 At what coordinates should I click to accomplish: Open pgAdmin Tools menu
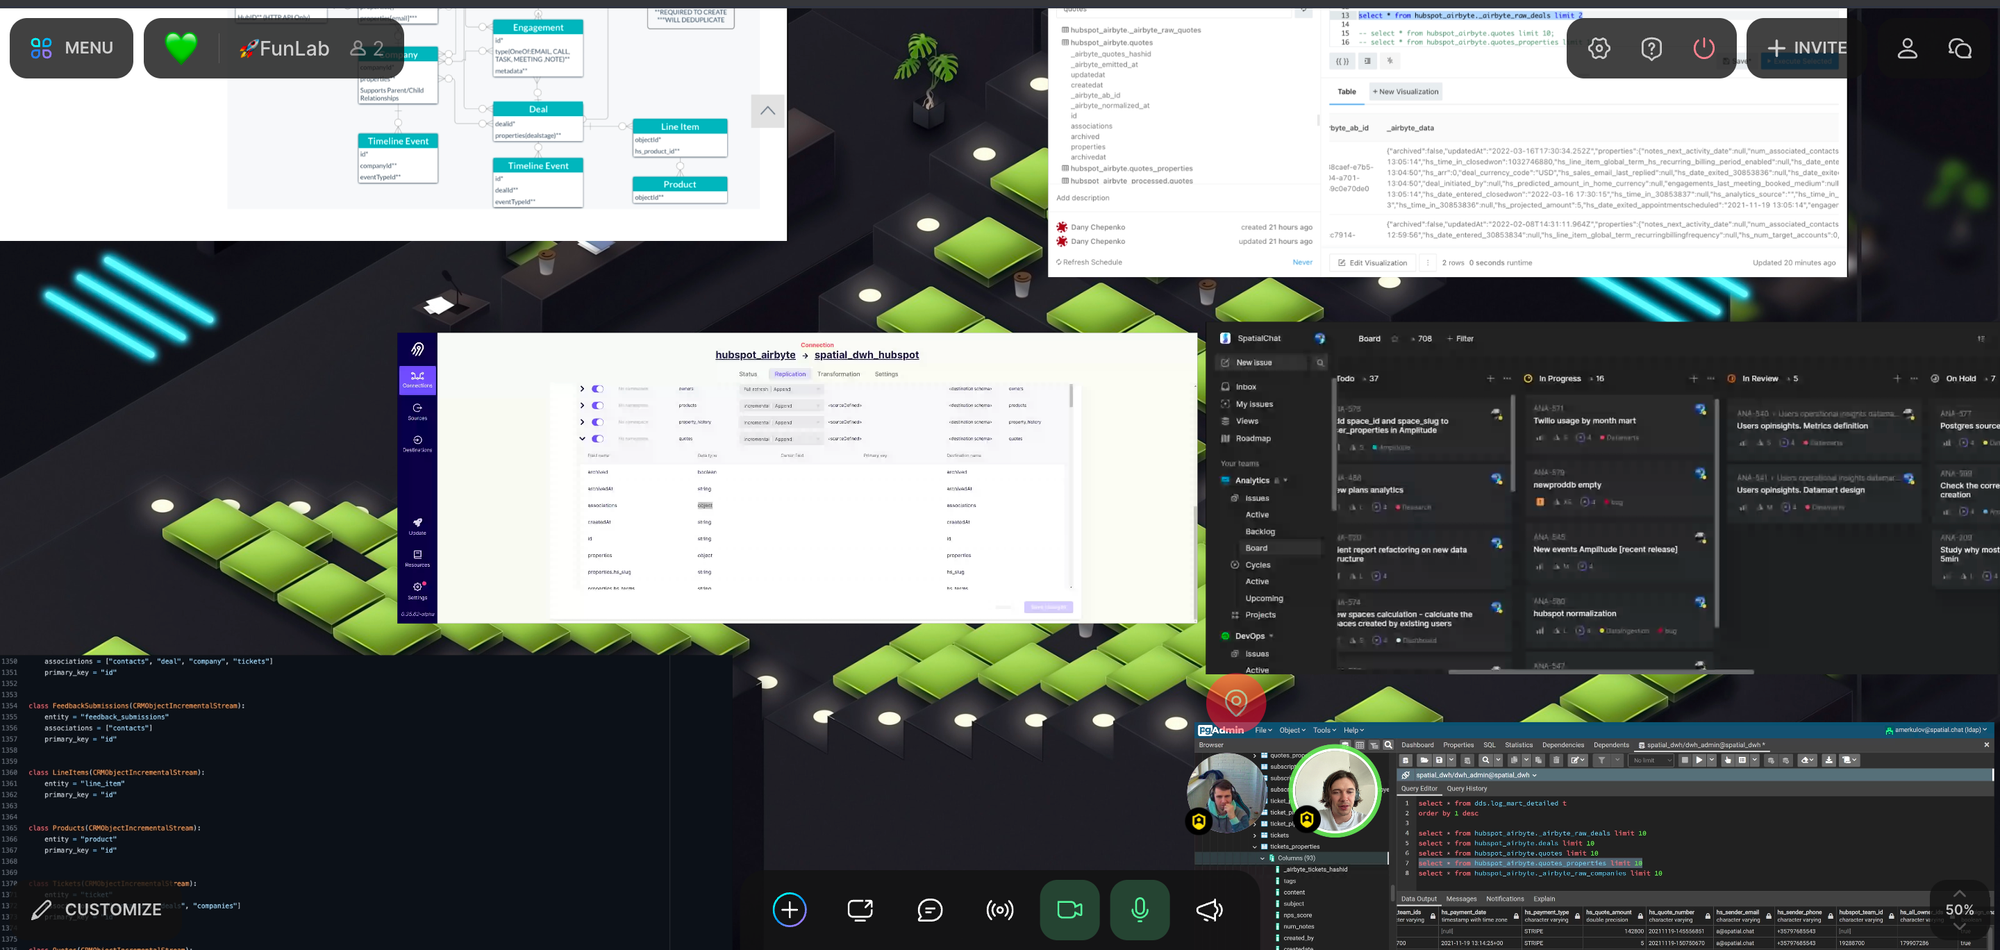tap(1325, 730)
